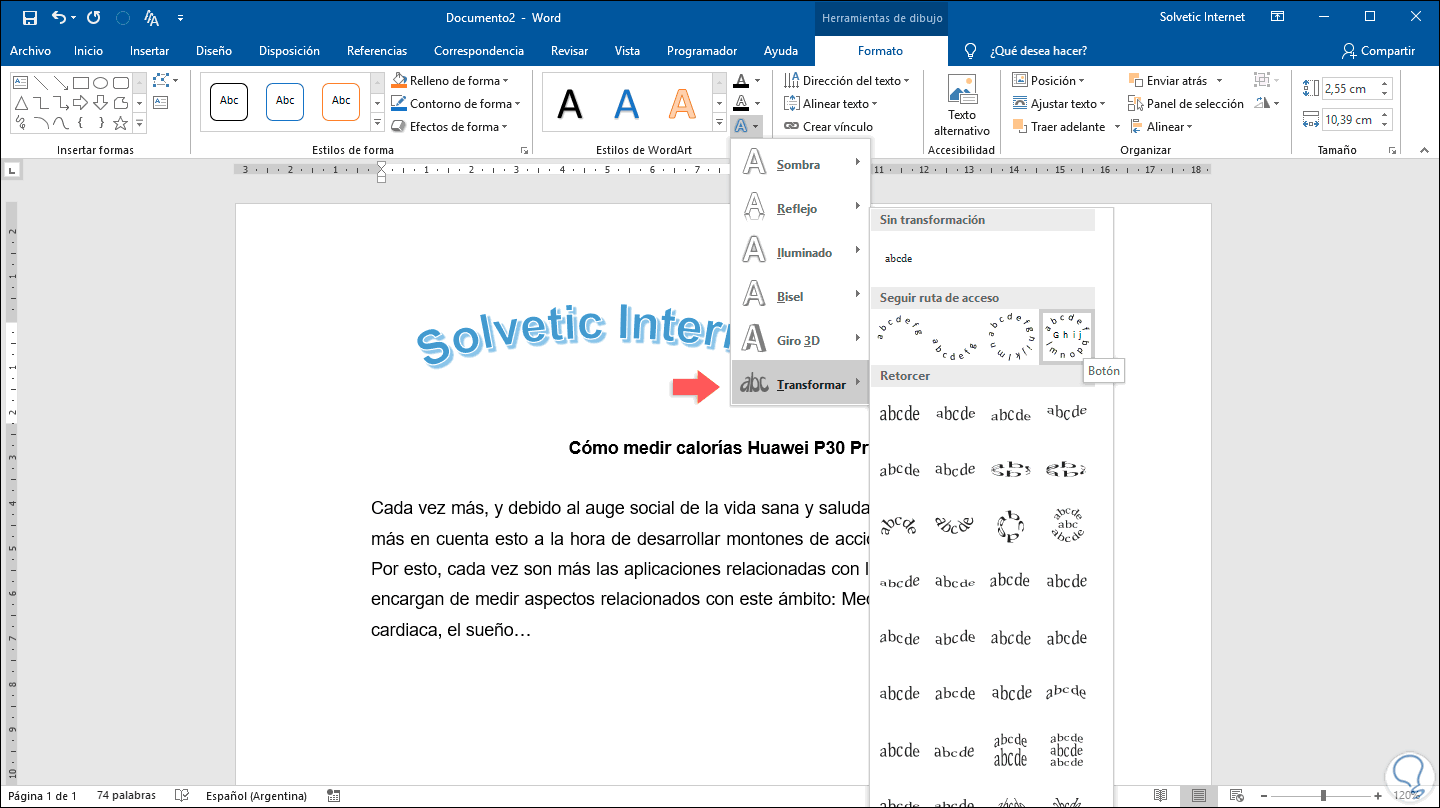
Task: Switch to the Vista tab
Action: pyautogui.click(x=627, y=51)
